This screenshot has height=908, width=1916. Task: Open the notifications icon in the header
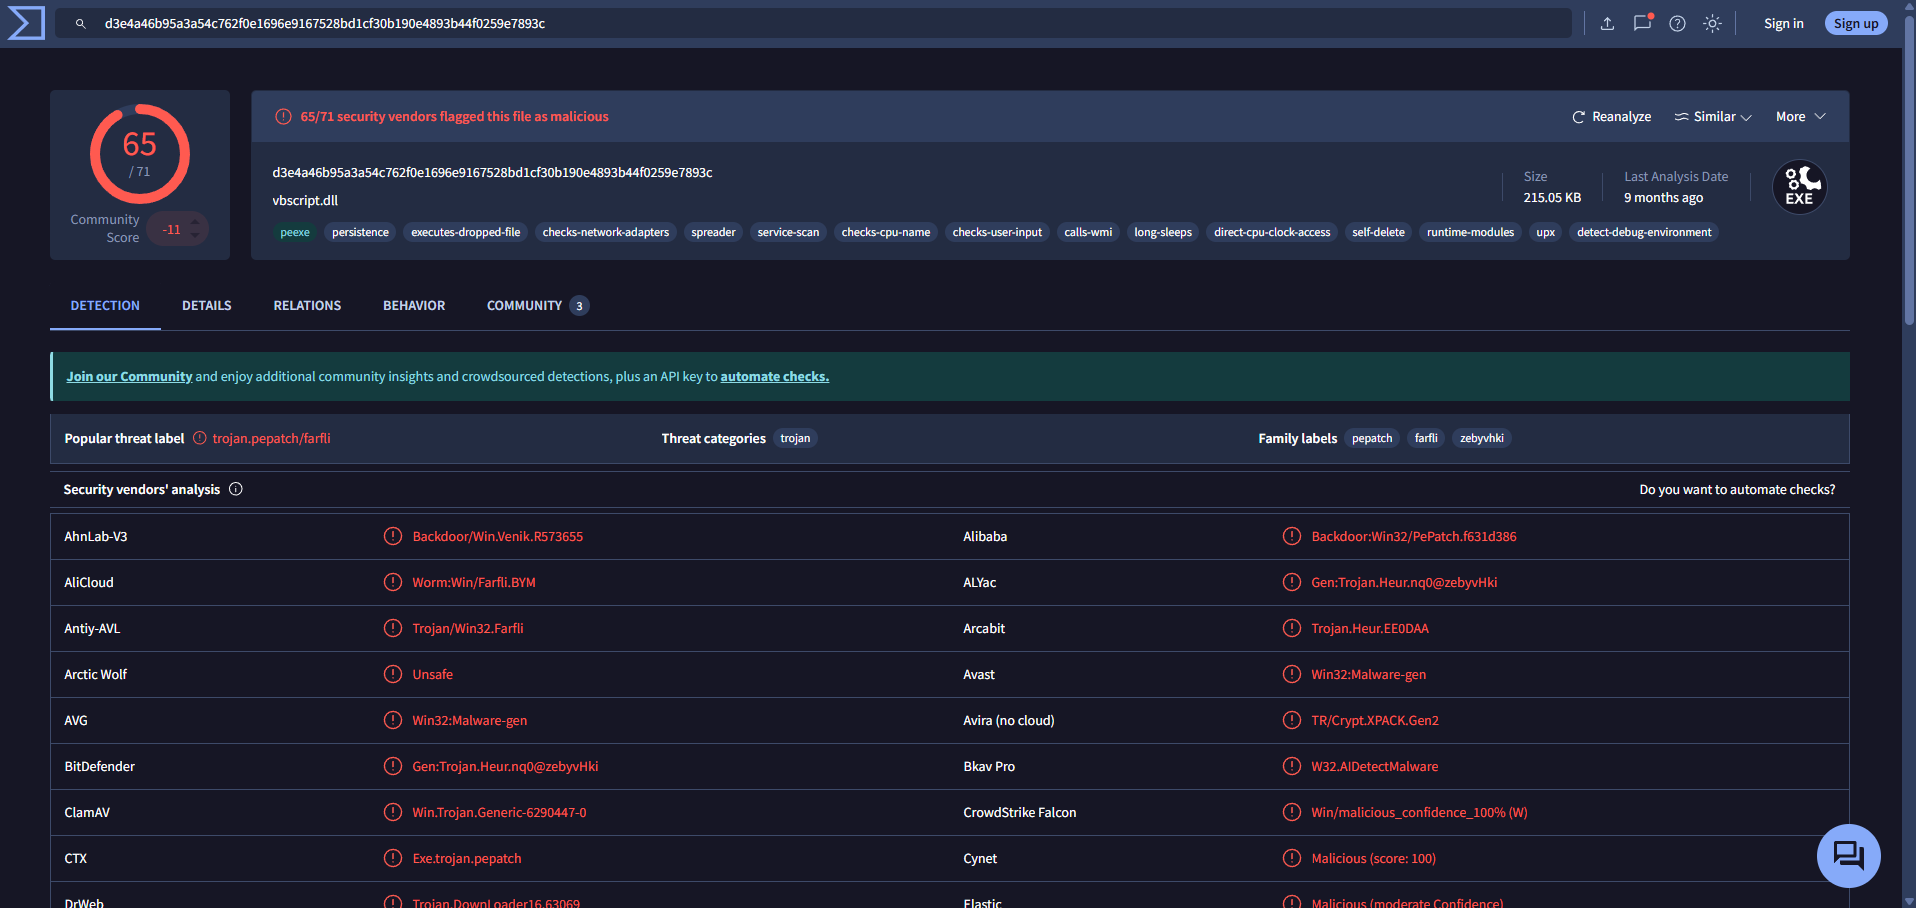tap(1642, 23)
